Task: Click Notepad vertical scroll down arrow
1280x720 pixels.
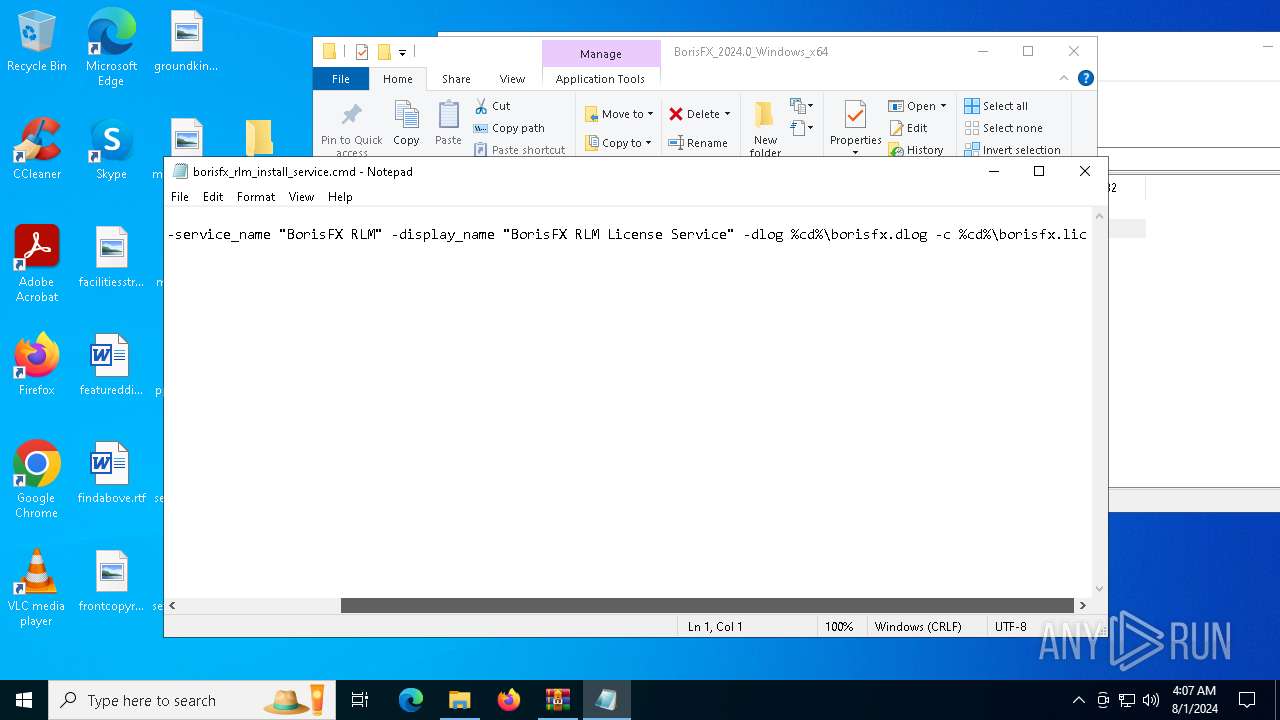Action: (x=1100, y=589)
